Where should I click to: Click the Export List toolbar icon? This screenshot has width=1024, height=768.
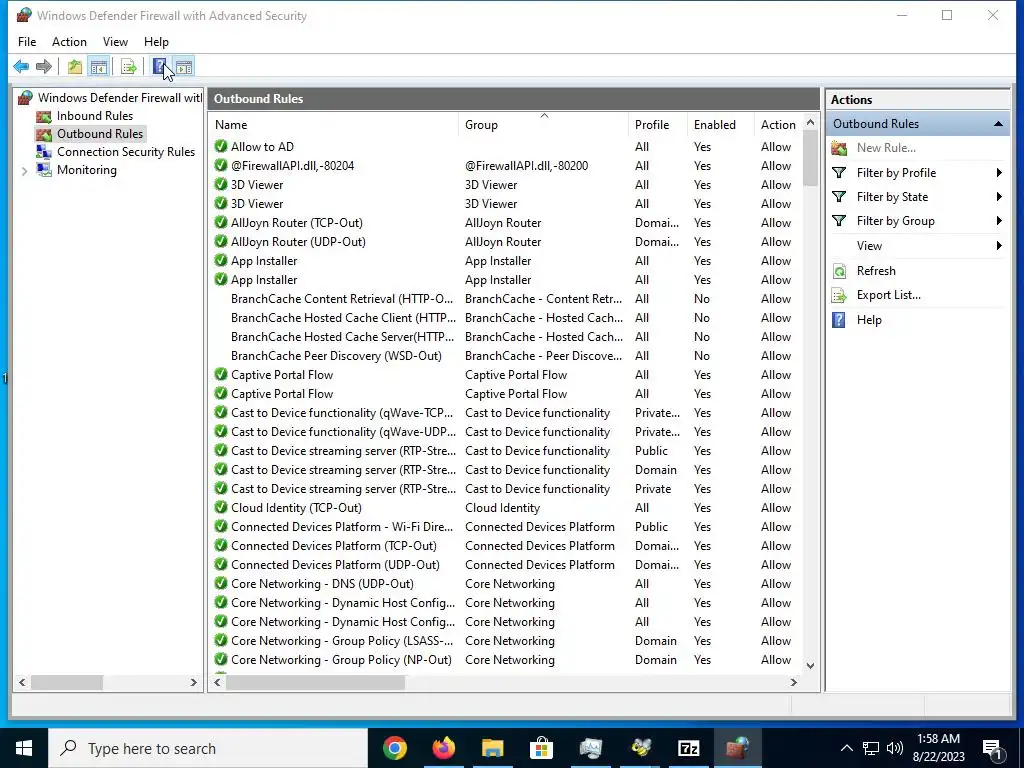click(129, 67)
